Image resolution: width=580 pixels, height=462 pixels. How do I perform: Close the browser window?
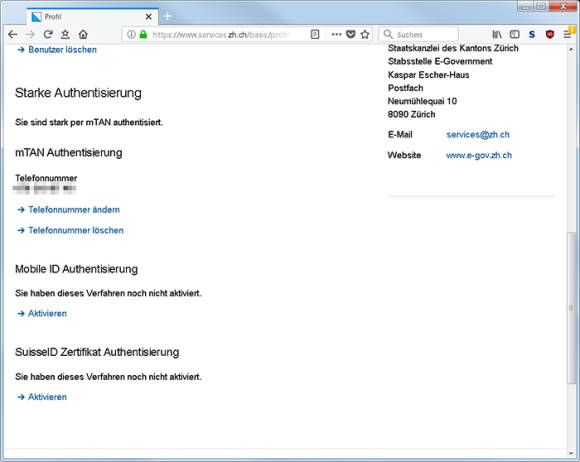coord(564,6)
